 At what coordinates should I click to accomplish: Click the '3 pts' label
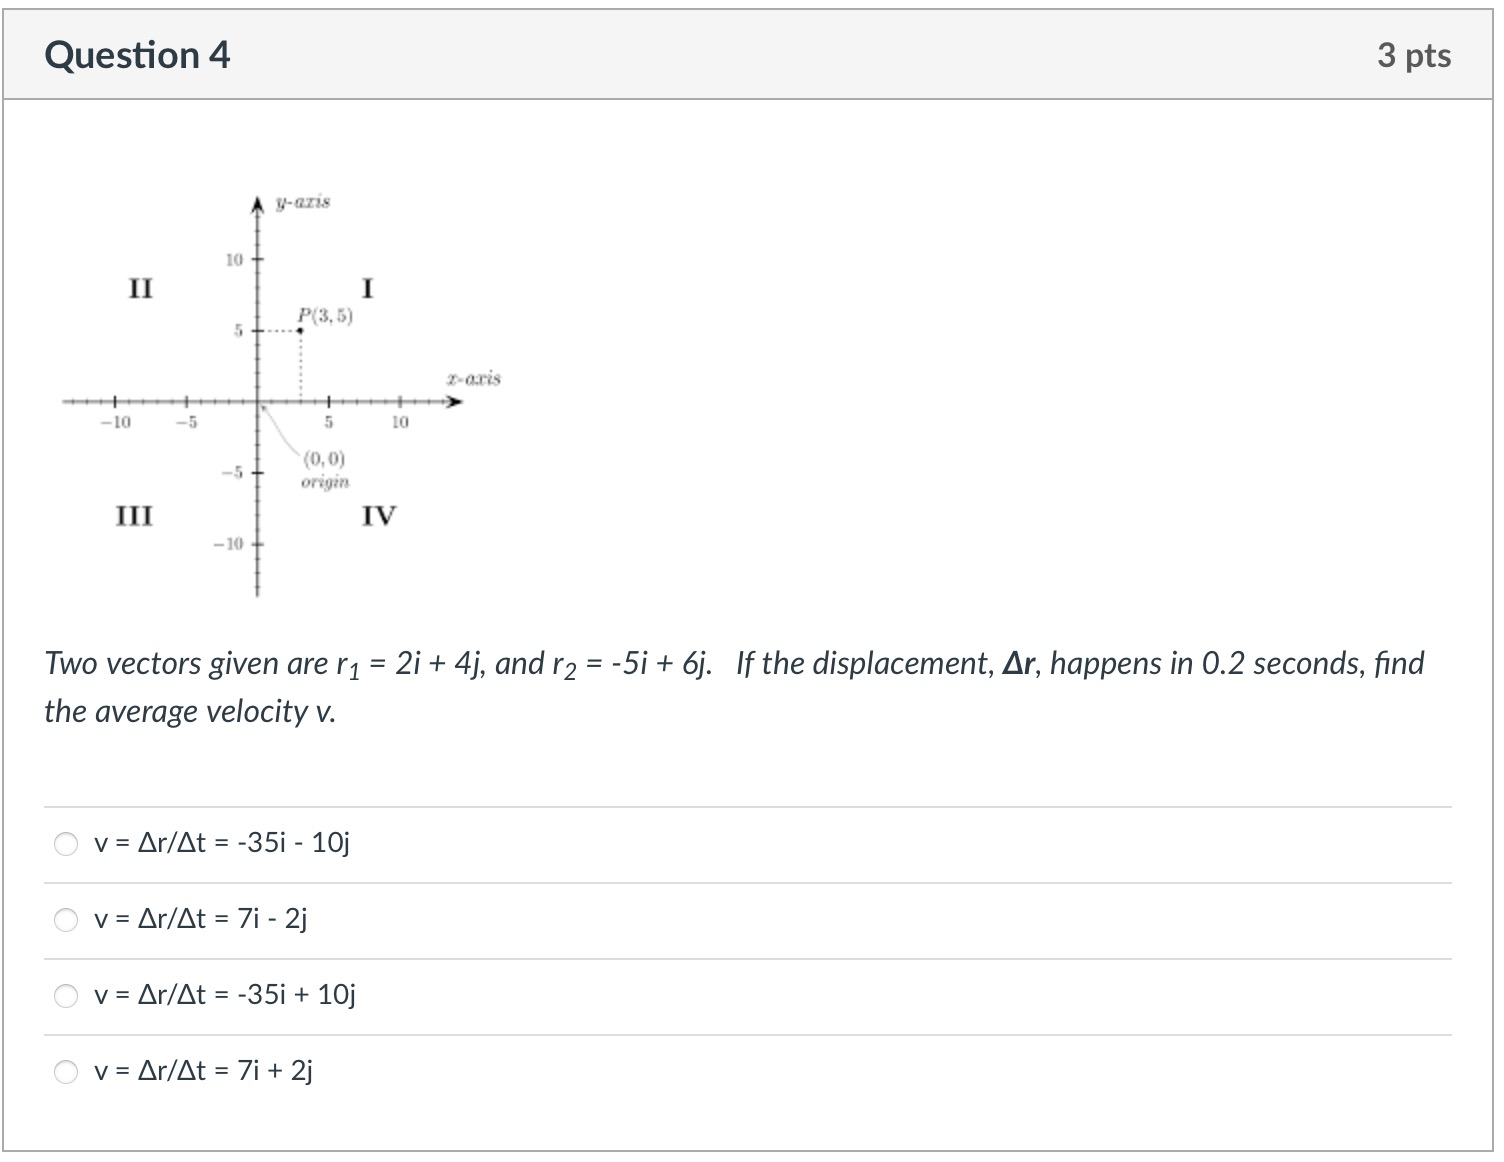point(1415,55)
